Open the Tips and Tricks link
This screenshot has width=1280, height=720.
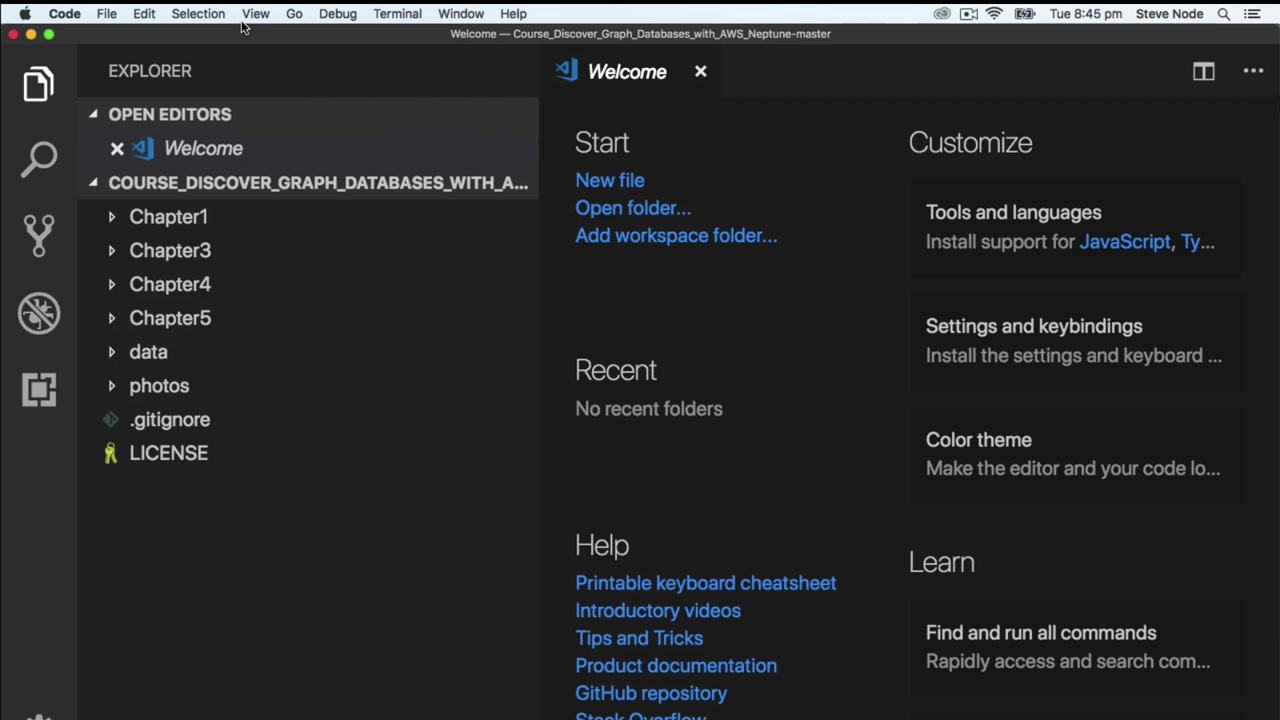639,638
